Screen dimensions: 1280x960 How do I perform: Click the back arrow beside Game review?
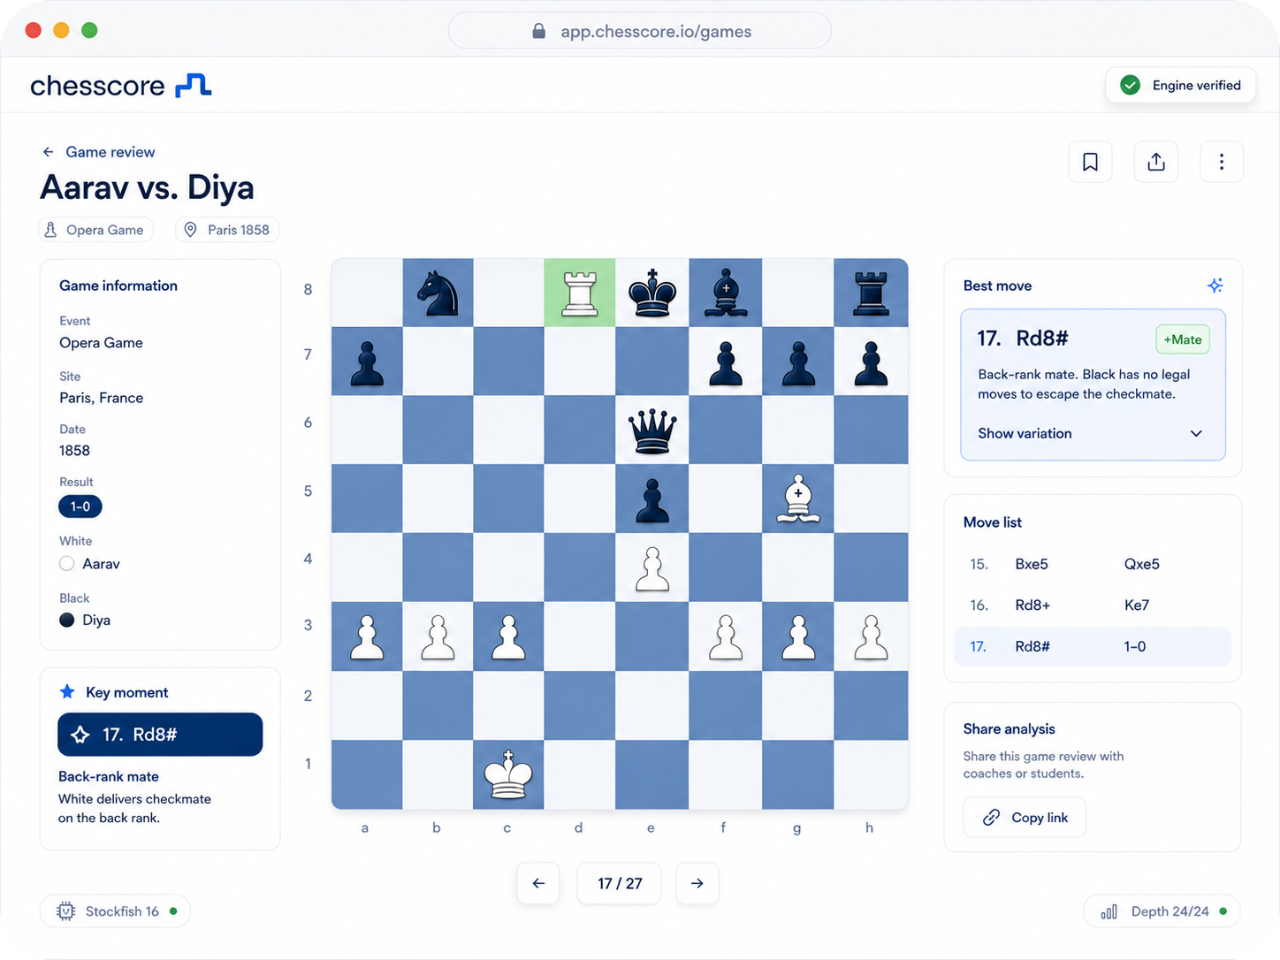(x=48, y=152)
